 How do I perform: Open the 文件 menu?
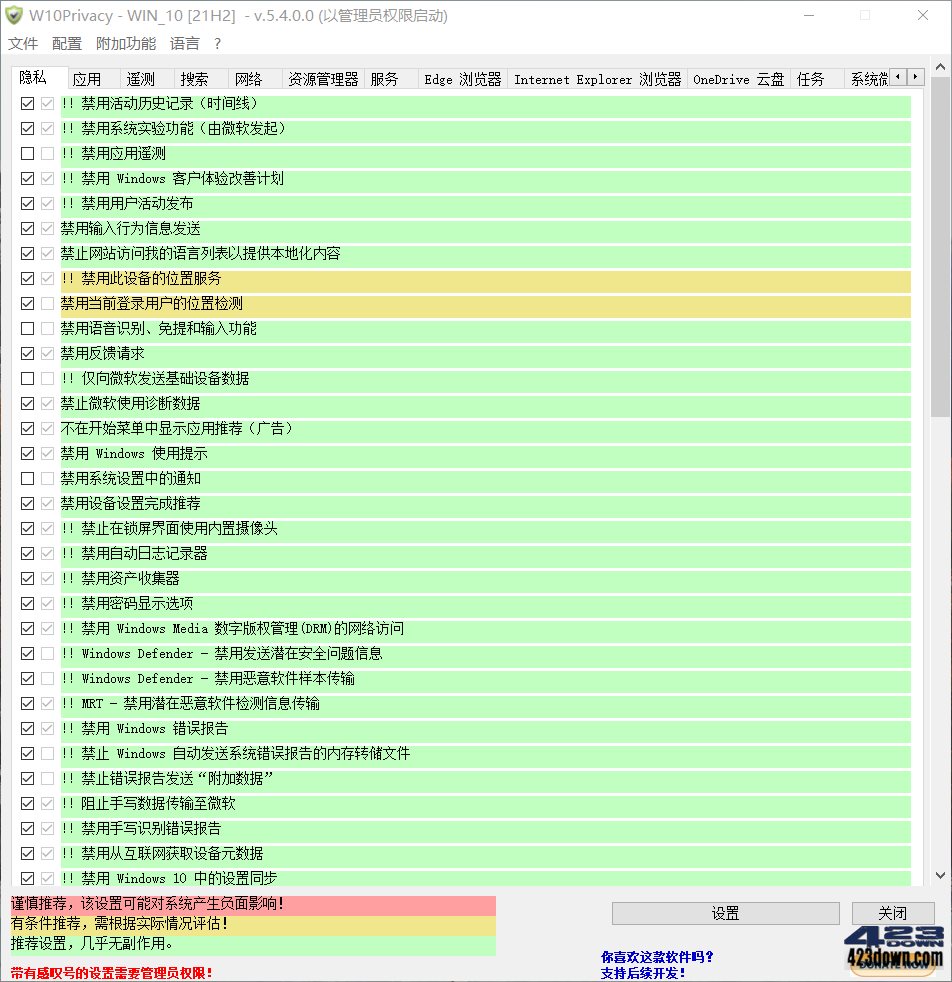[23, 43]
